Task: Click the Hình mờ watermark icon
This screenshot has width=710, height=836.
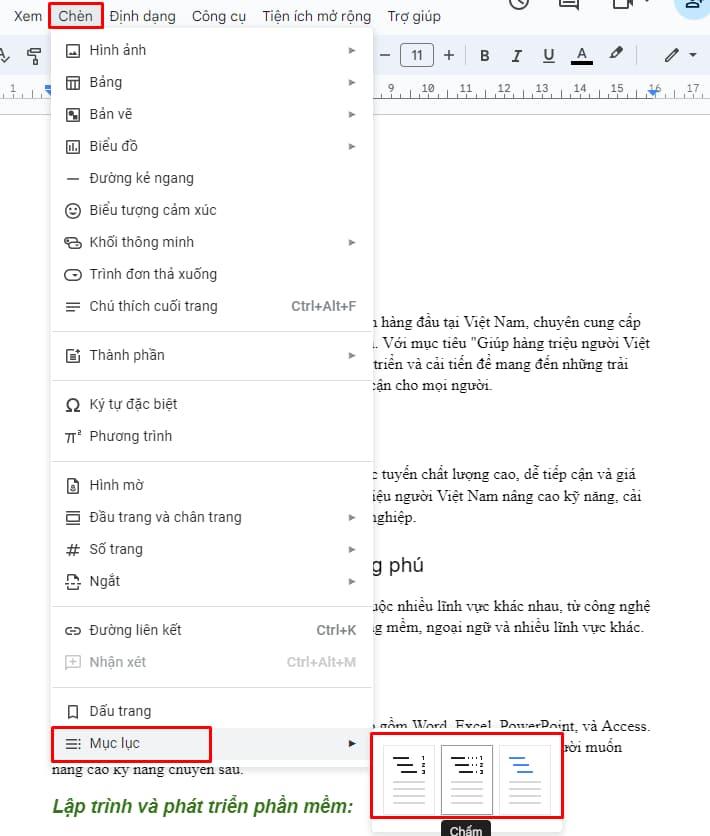Action: coord(72,486)
